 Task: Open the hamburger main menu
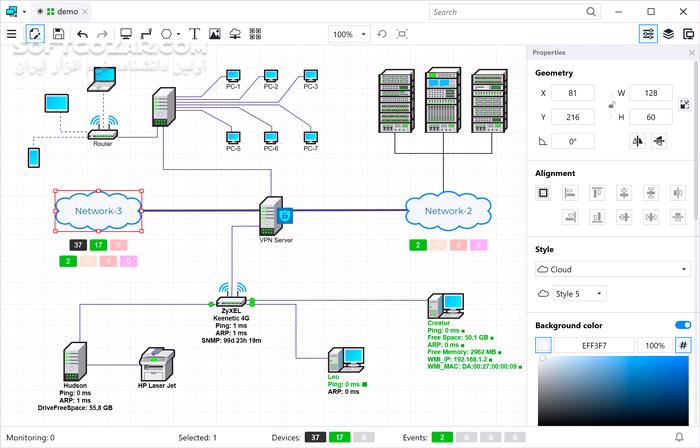point(12,34)
